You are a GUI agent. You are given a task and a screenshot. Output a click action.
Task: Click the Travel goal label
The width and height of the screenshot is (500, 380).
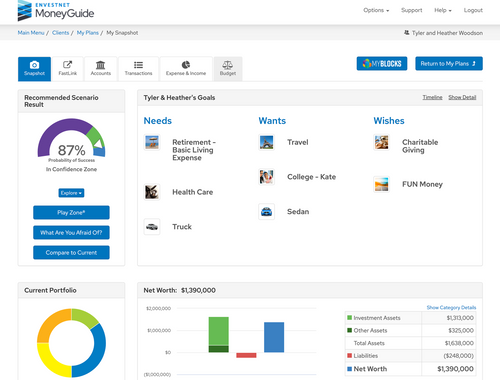click(x=298, y=142)
